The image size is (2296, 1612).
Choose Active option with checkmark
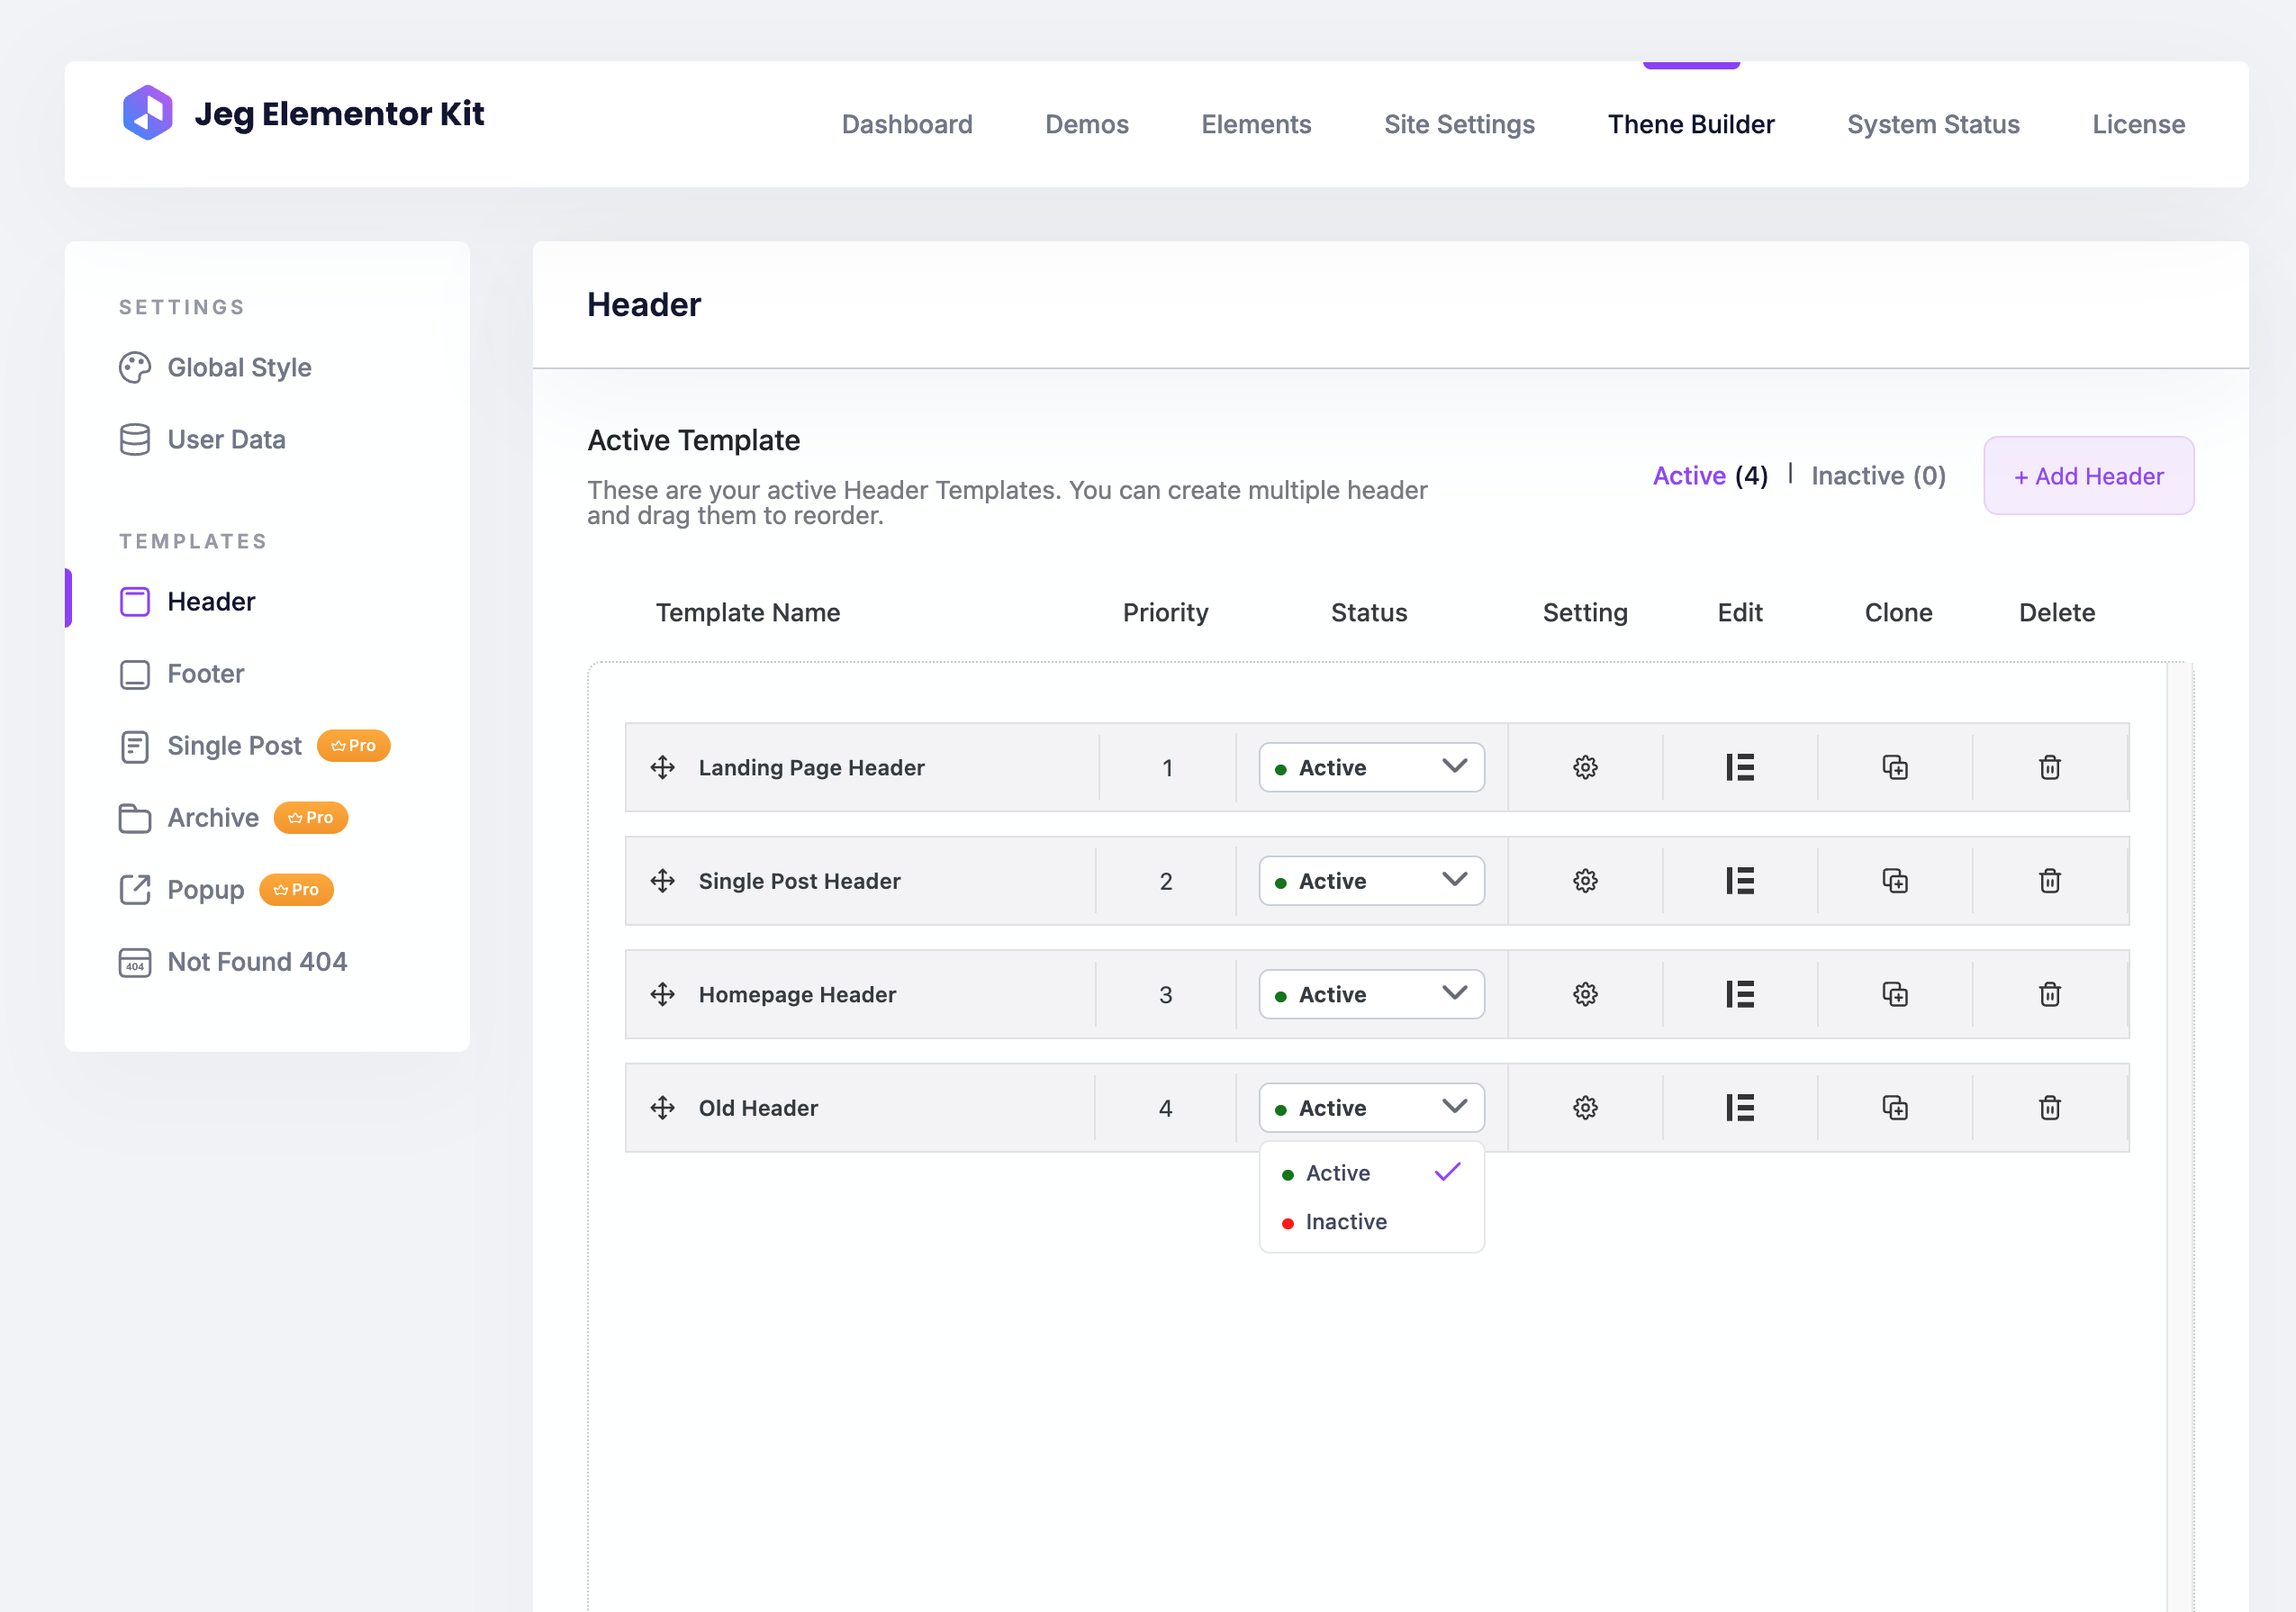click(1338, 1173)
